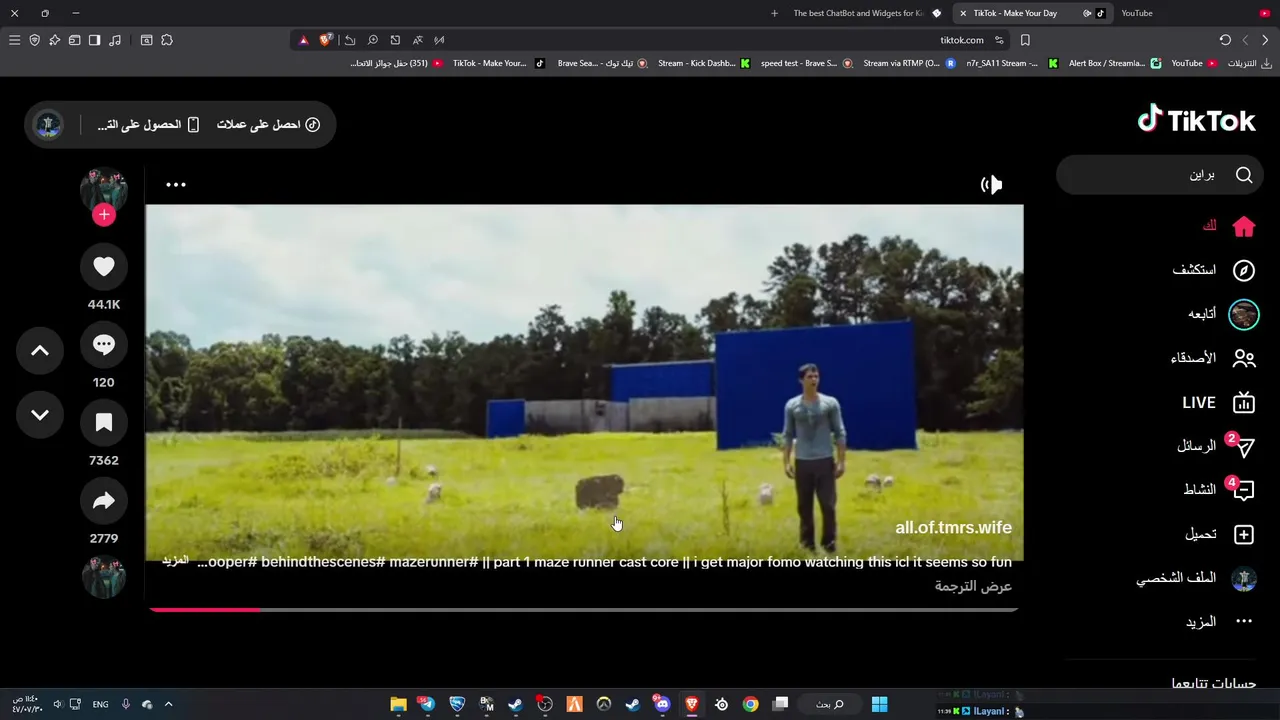Switch to best ChatBot and Widgets tab

coord(866,13)
